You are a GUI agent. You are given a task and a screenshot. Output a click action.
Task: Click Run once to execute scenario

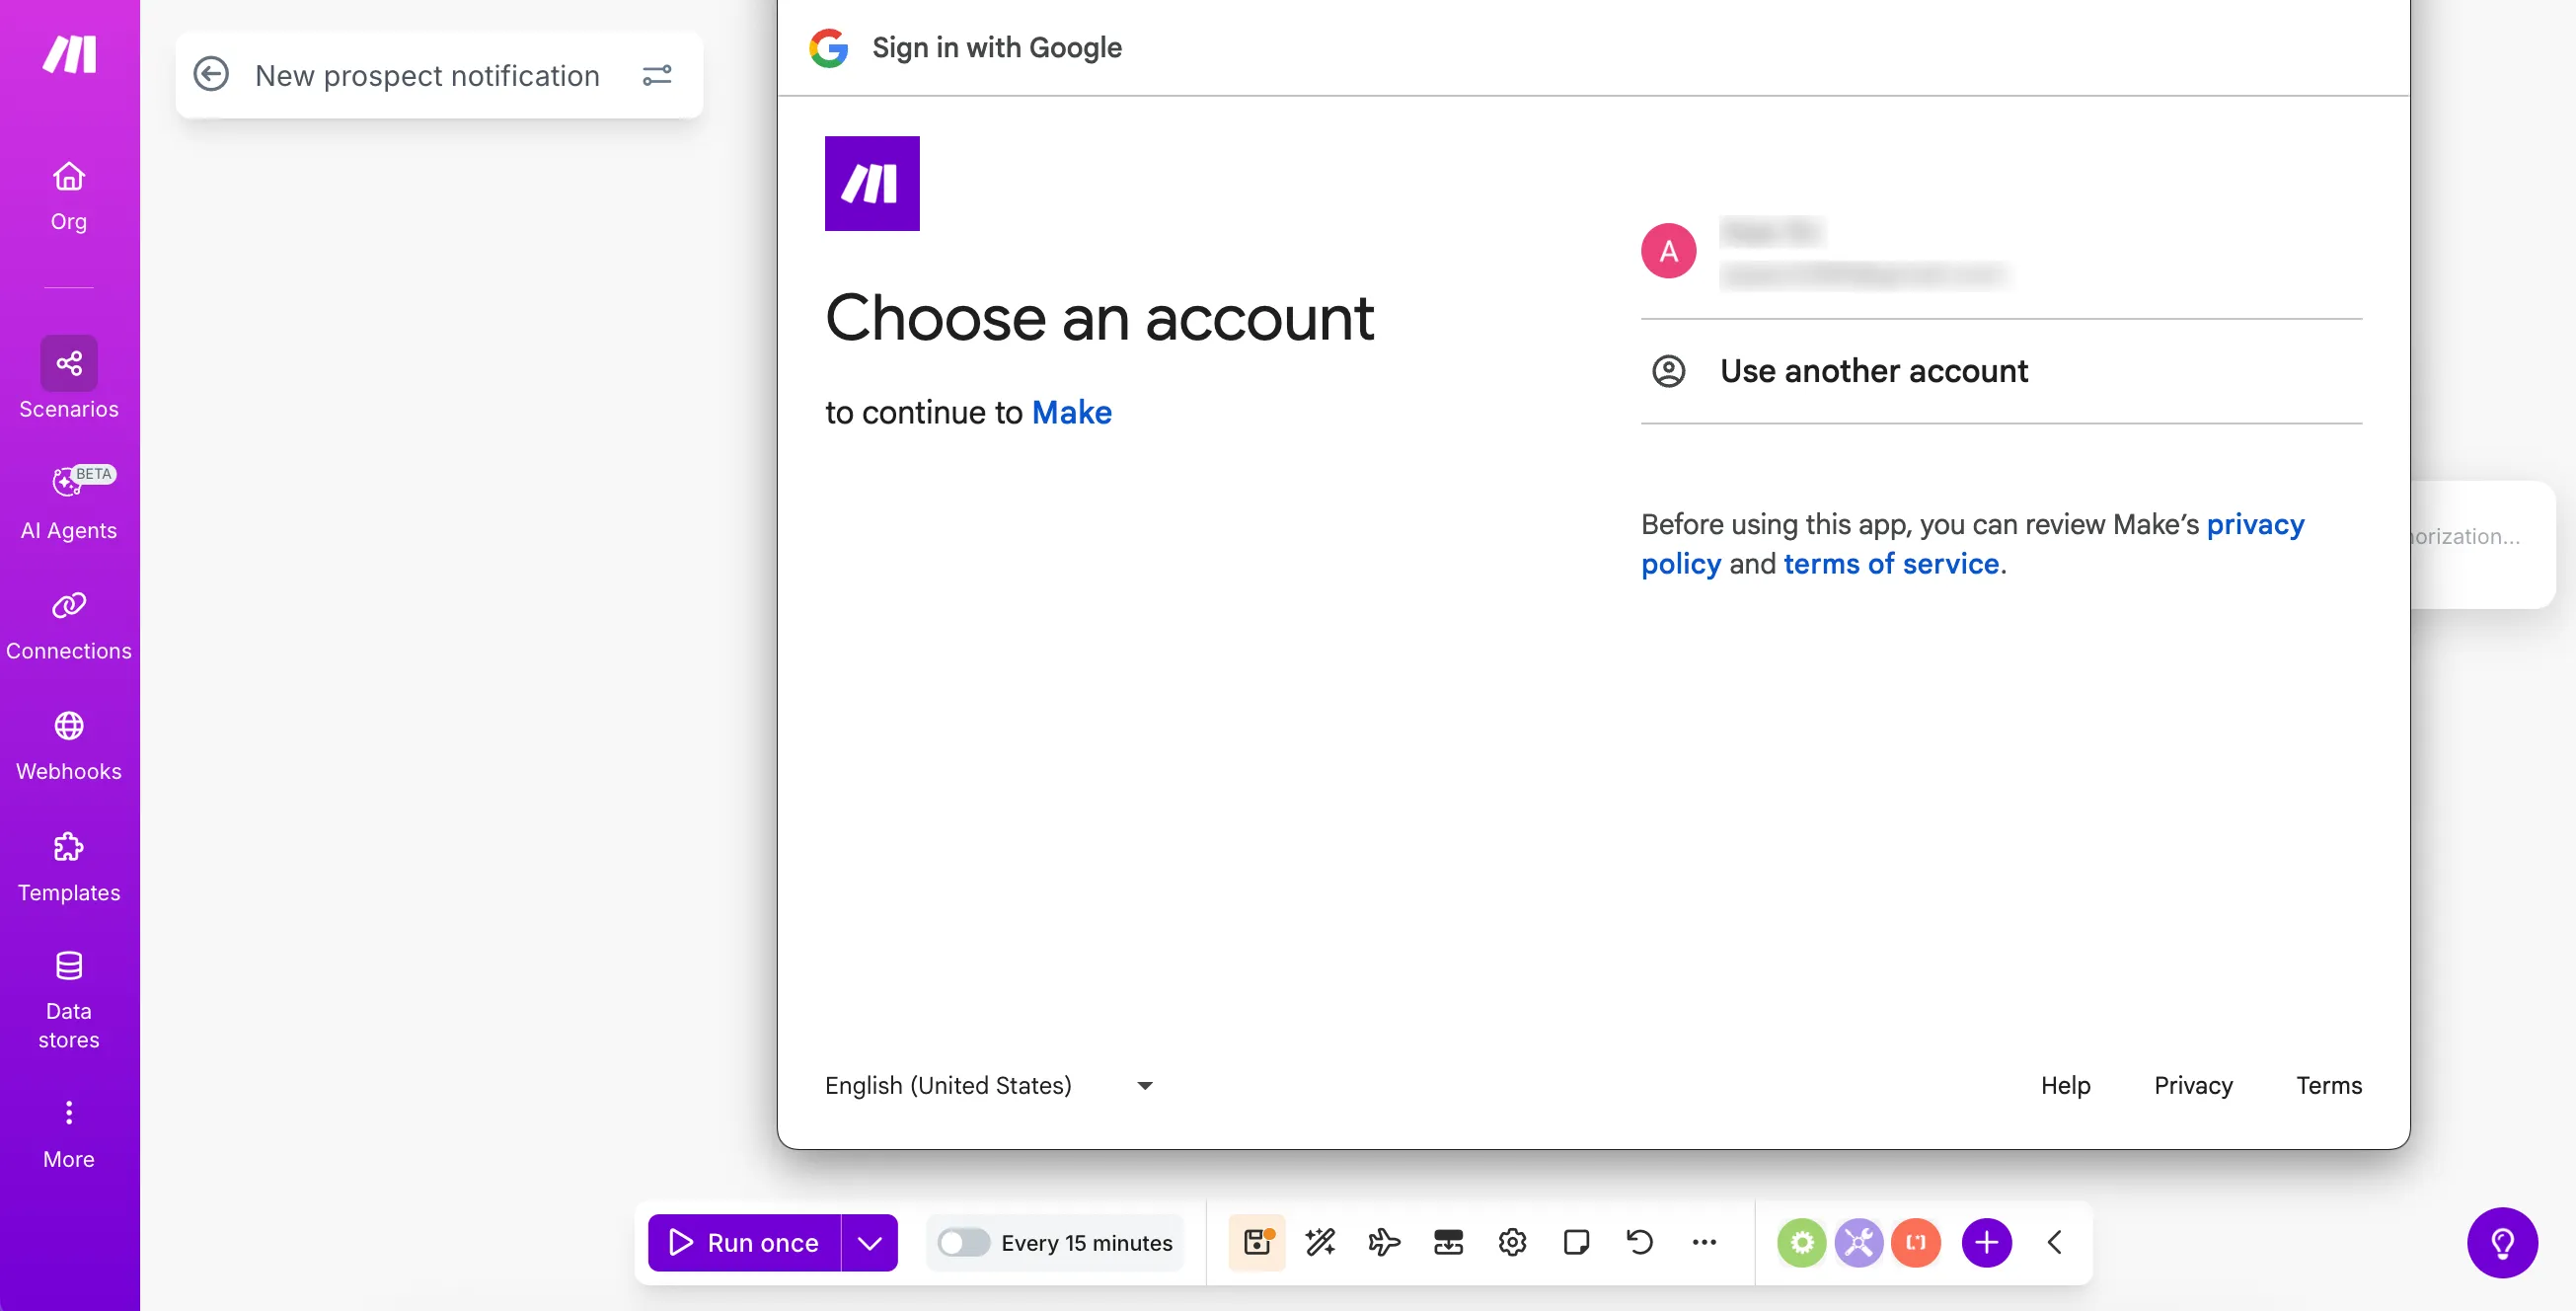pyautogui.click(x=744, y=1242)
